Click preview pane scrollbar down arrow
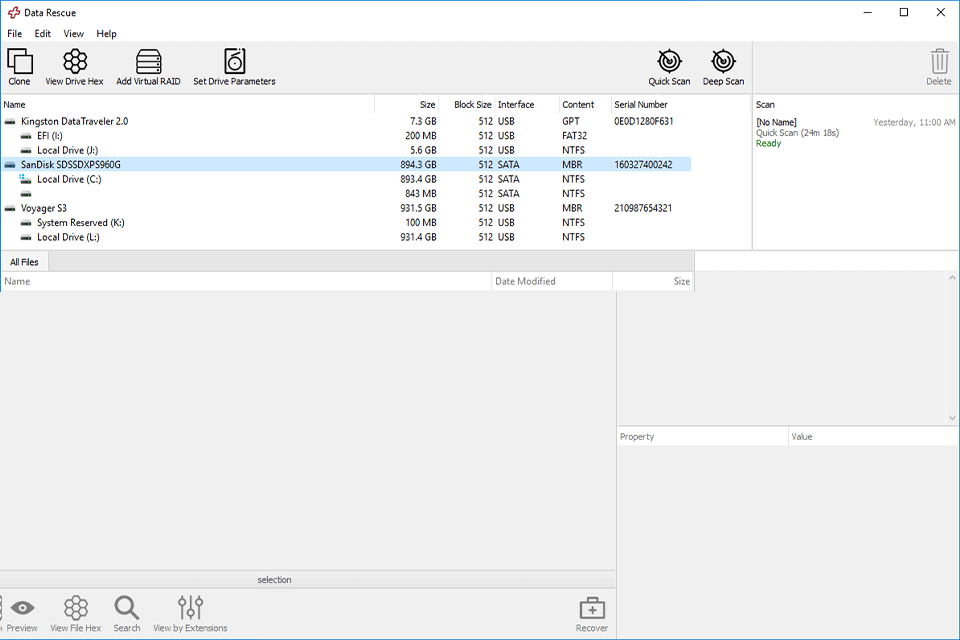The image size is (960, 640). click(952, 418)
